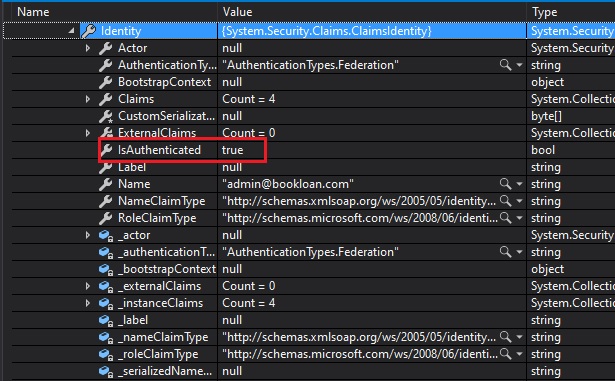This screenshot has width=615, height=381.
Task: Open visualizer dropdown arrow for Name row
Action: coord(519,184)
